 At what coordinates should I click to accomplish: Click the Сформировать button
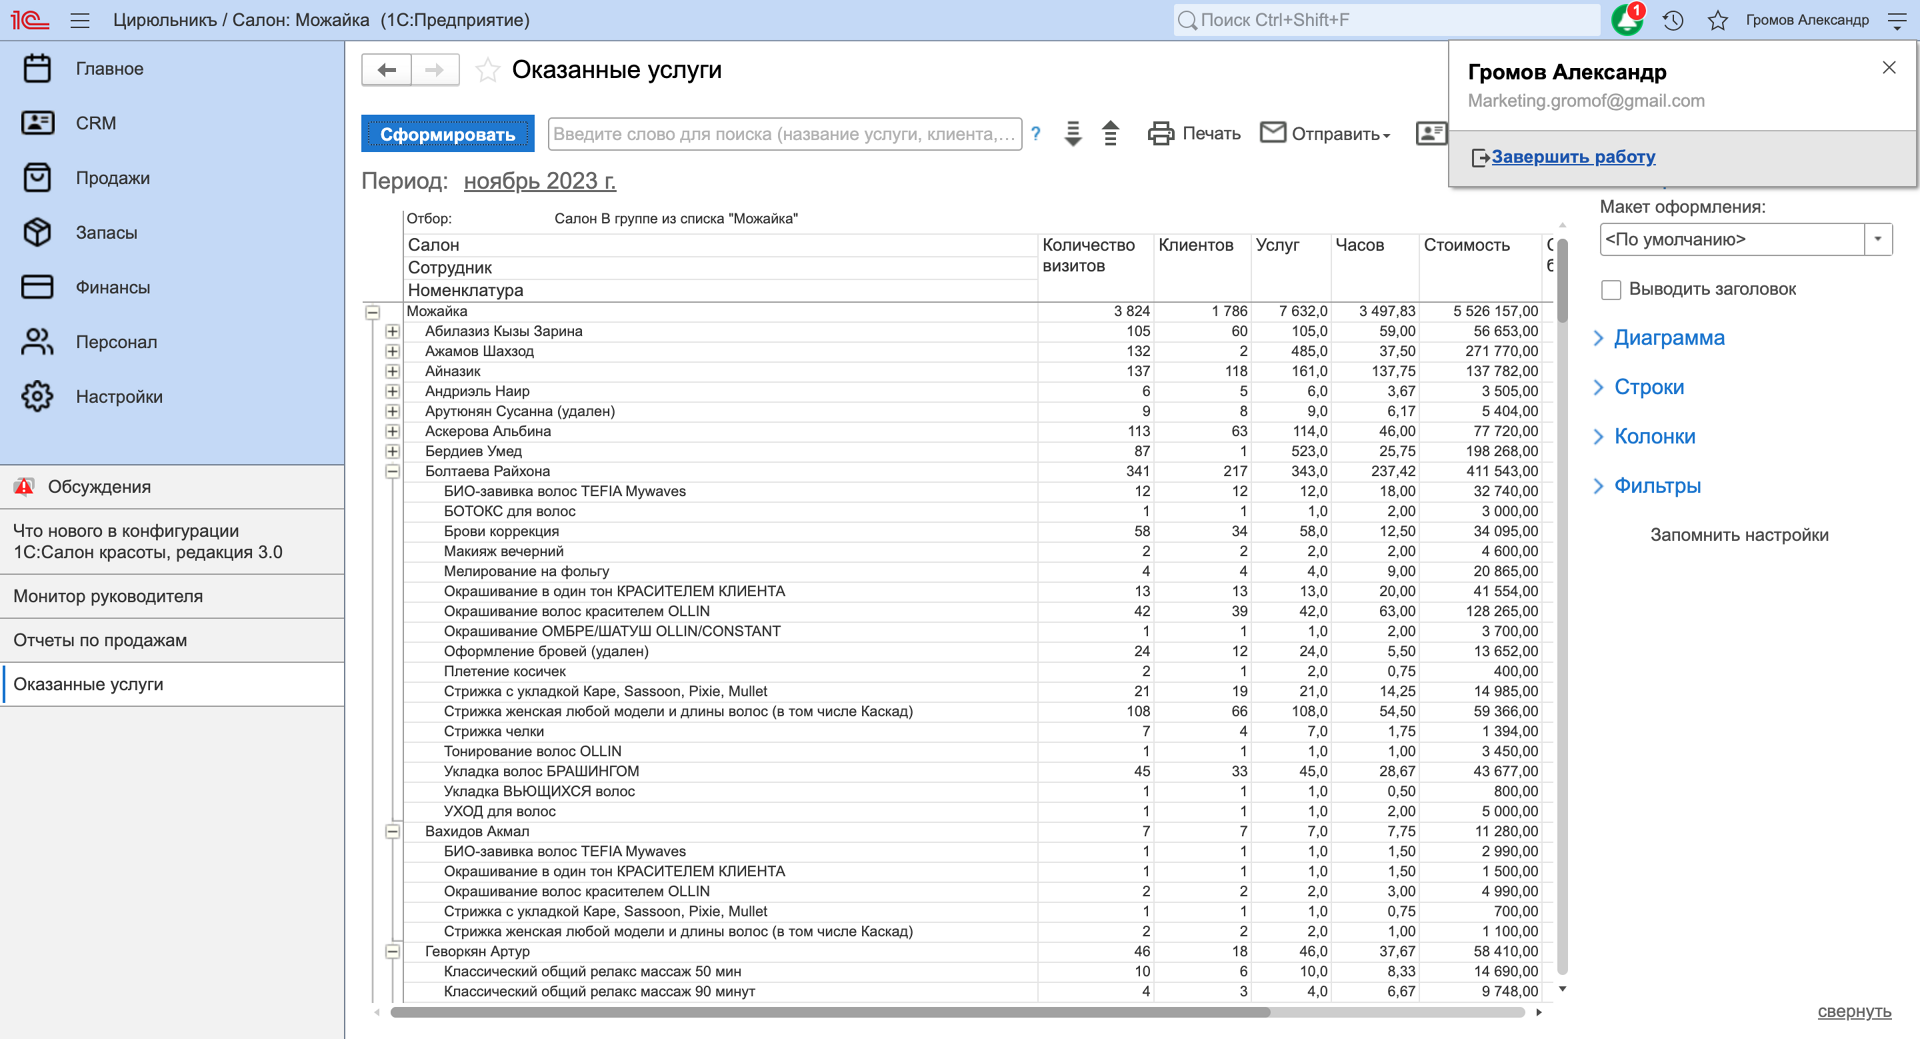[447, 134]
